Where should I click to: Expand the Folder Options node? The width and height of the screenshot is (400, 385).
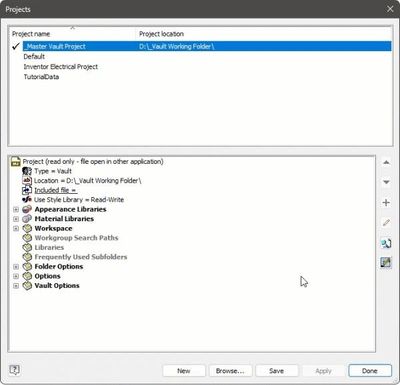pos(16,267)
